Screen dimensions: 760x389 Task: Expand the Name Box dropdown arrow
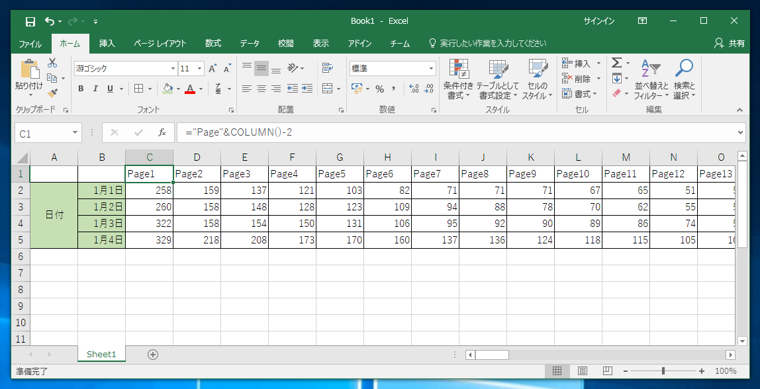75,132
